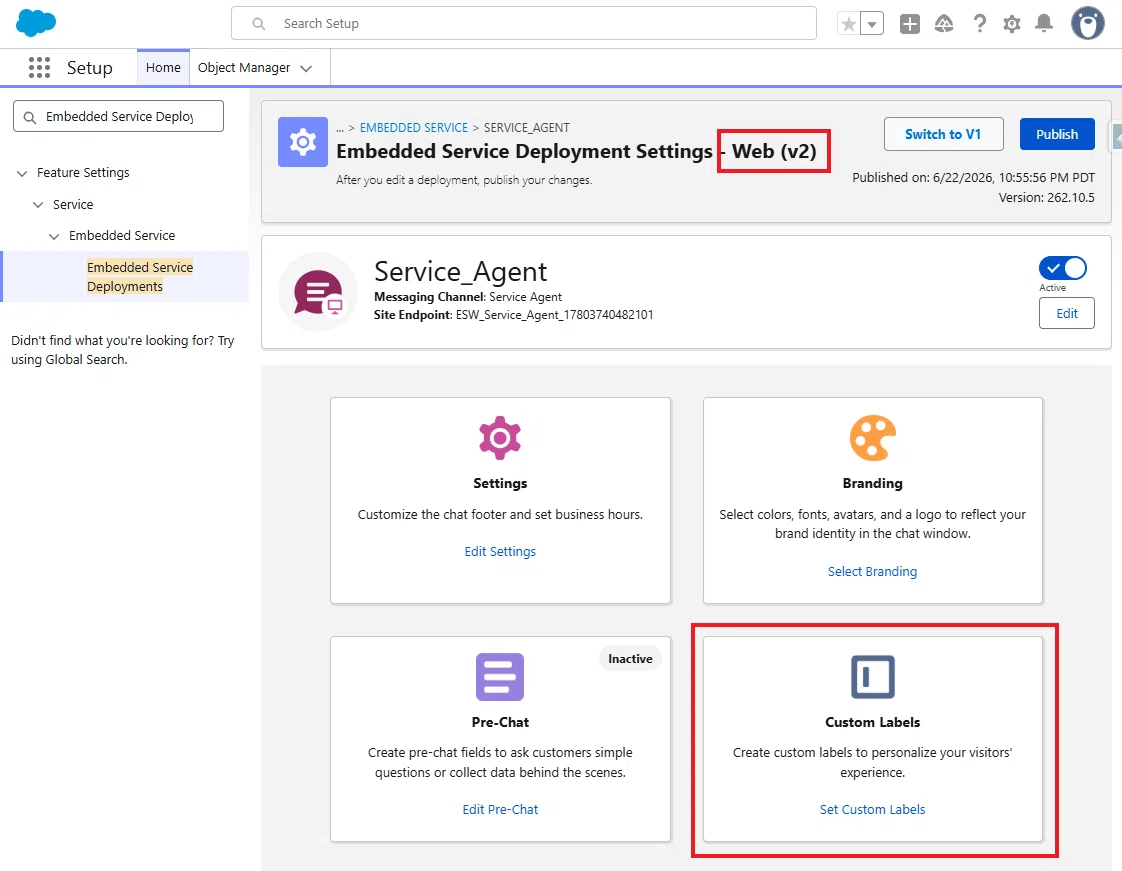Image resolution: width=1122 pixels, height=871 pixels.
Task: Click the EMBEDDED SERVICE breadcrumb link
Action: (414, 127)
